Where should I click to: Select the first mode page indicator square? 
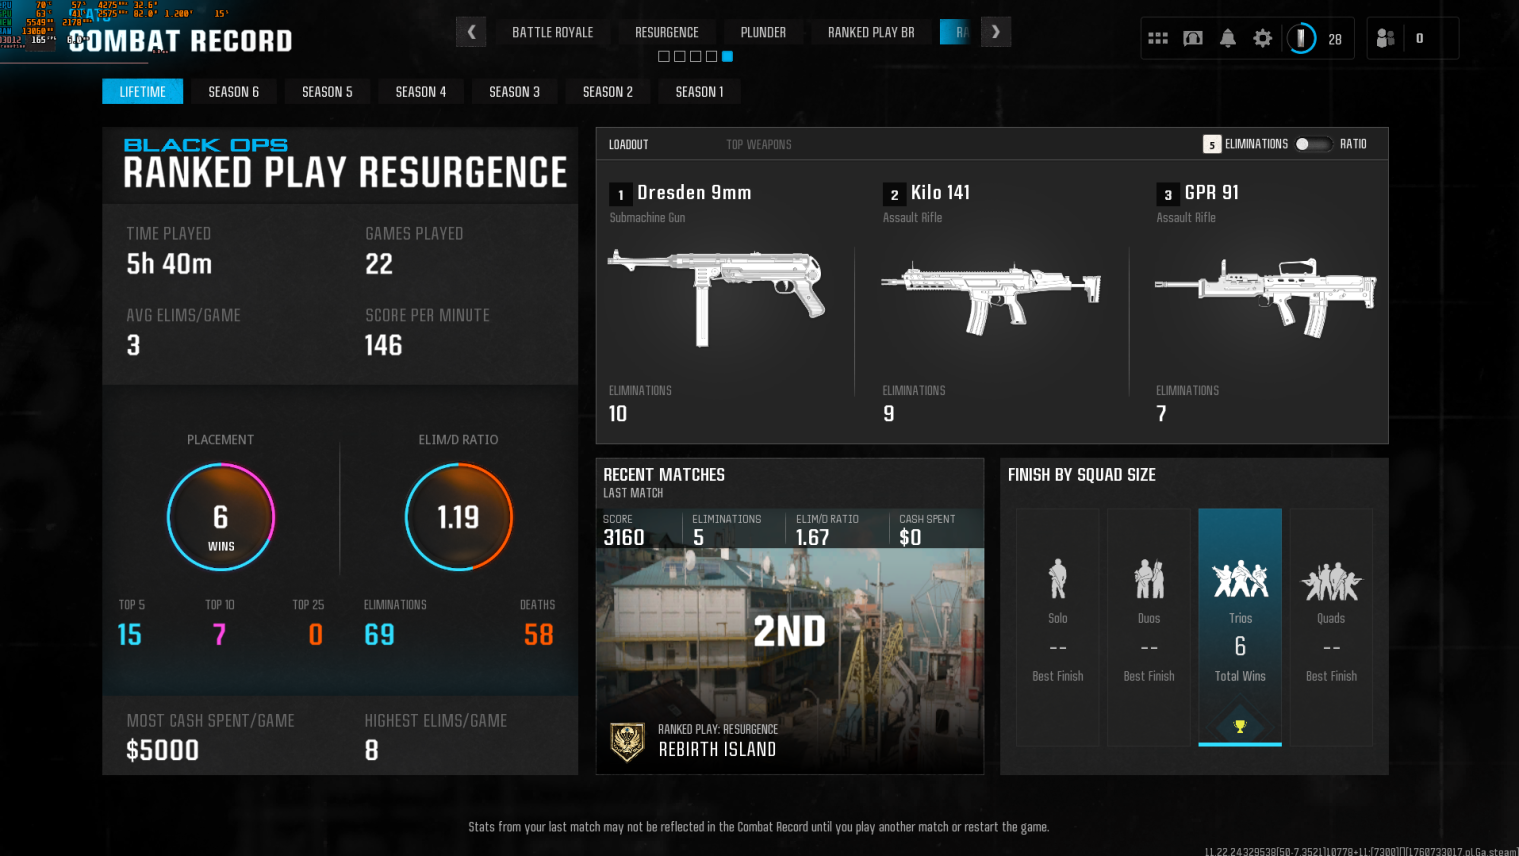coord(664,57)
